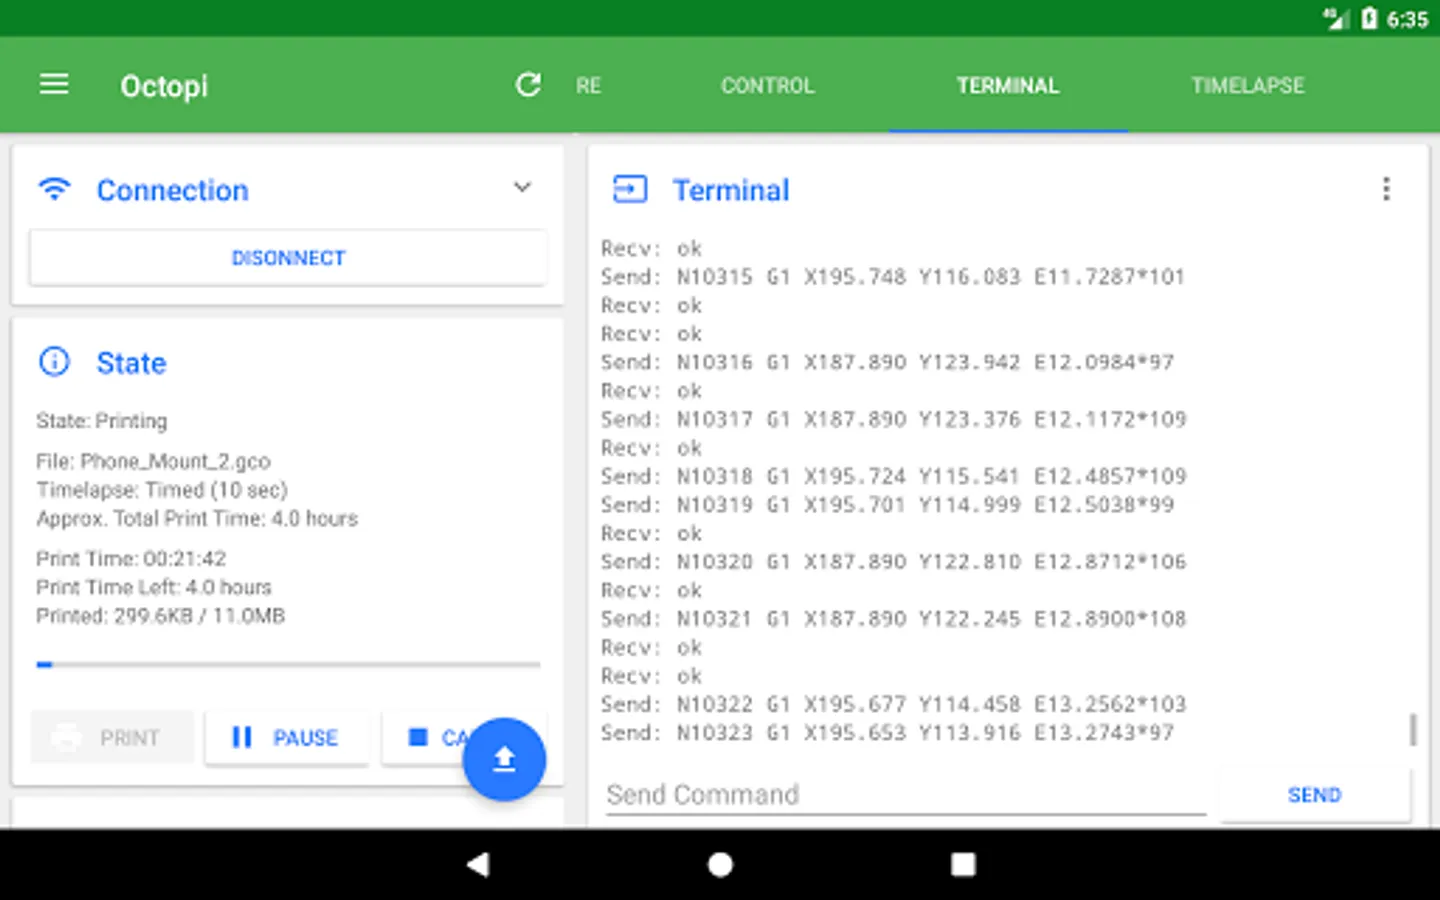Screen dimensions: 1440x900
Task: Click the State info icon
Action: [54, 362]
